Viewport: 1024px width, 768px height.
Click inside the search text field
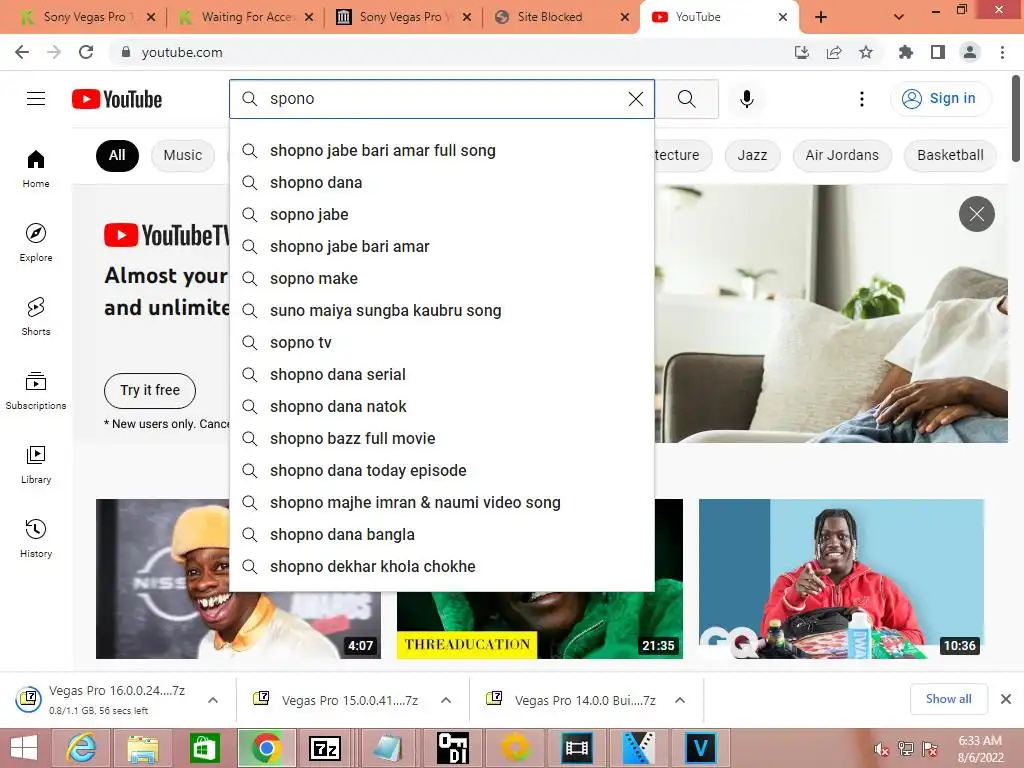click(444, 99)
